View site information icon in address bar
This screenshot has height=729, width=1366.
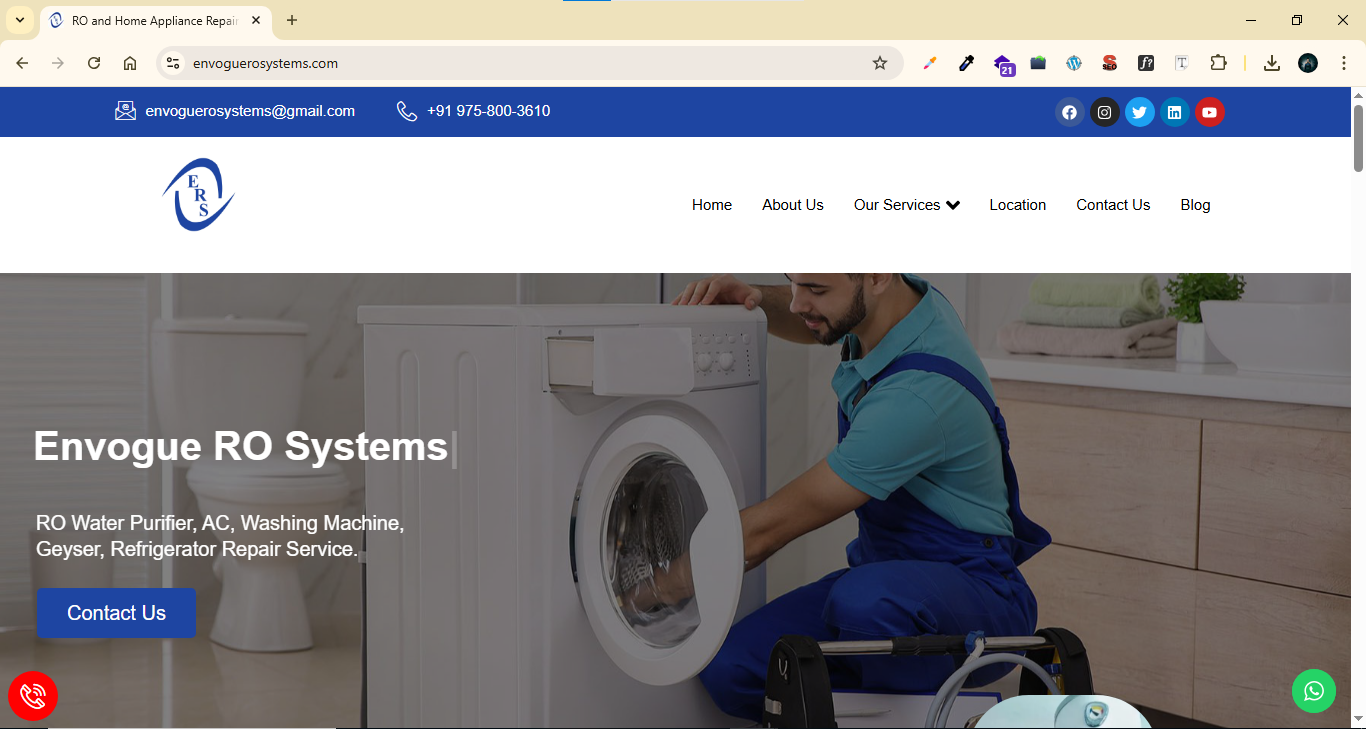click(173, 63)
